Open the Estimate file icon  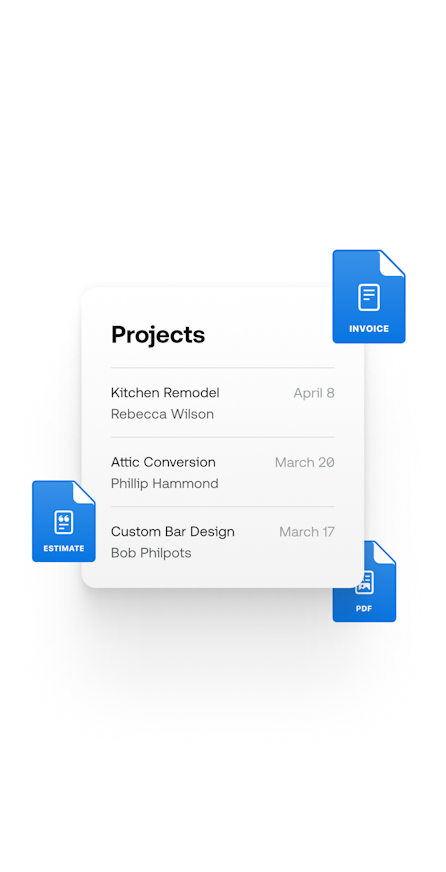tap(64, 521)
